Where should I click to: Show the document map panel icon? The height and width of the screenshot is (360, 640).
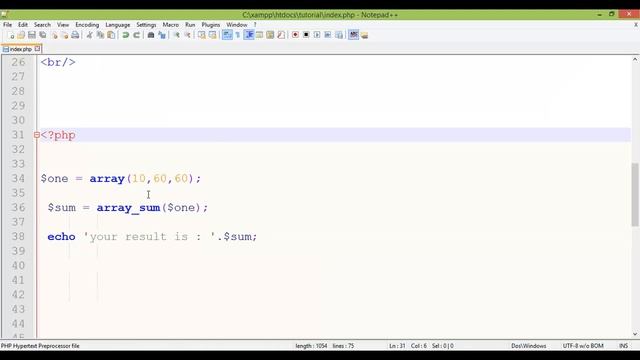[270, 35]
